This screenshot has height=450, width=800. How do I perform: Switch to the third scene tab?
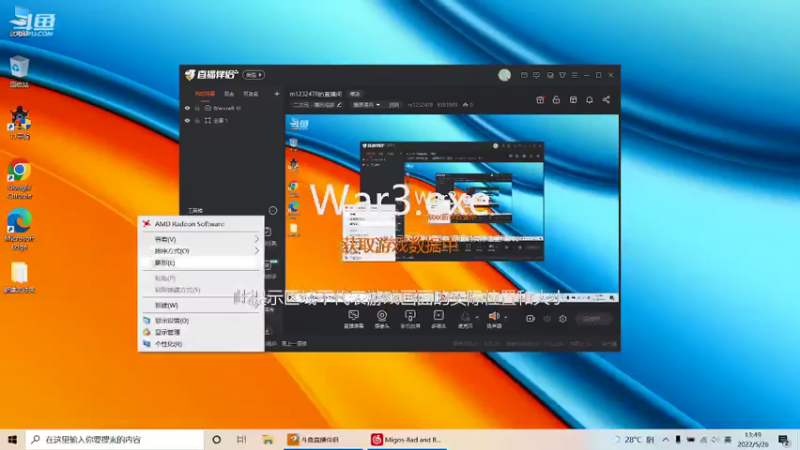pos(251,94)
